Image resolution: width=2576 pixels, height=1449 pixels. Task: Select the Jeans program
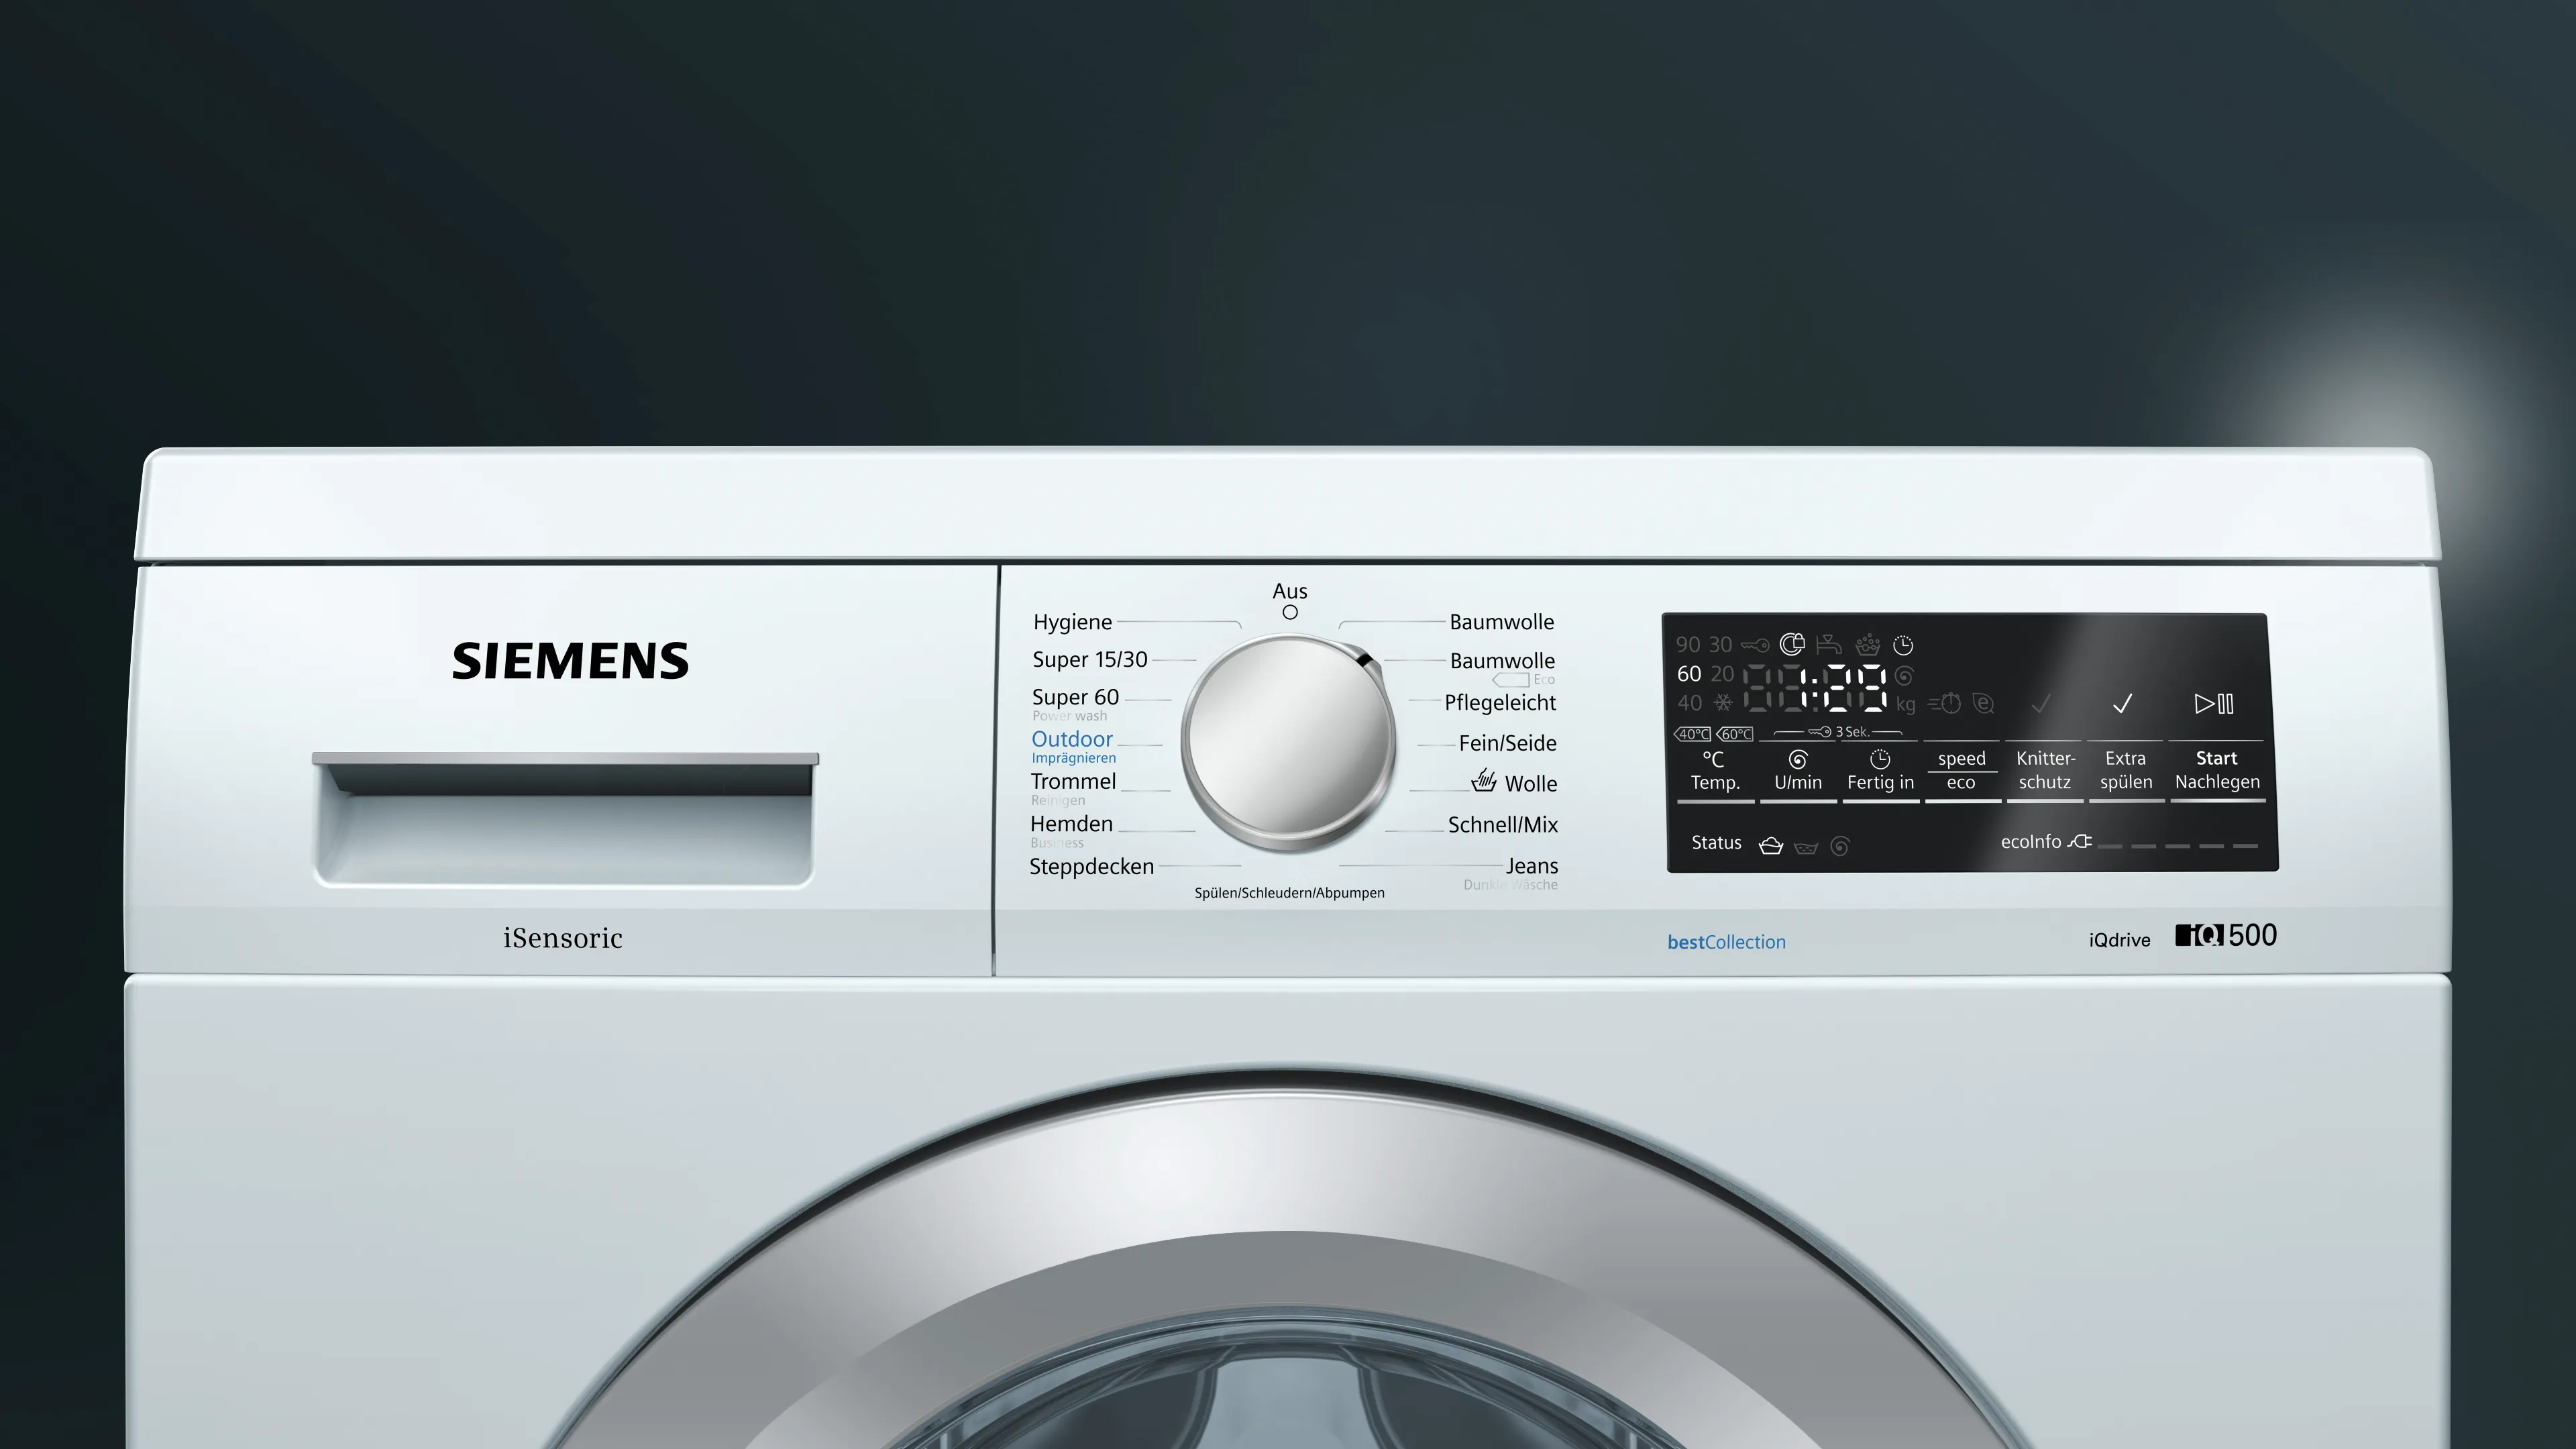tap(1532, 866)
